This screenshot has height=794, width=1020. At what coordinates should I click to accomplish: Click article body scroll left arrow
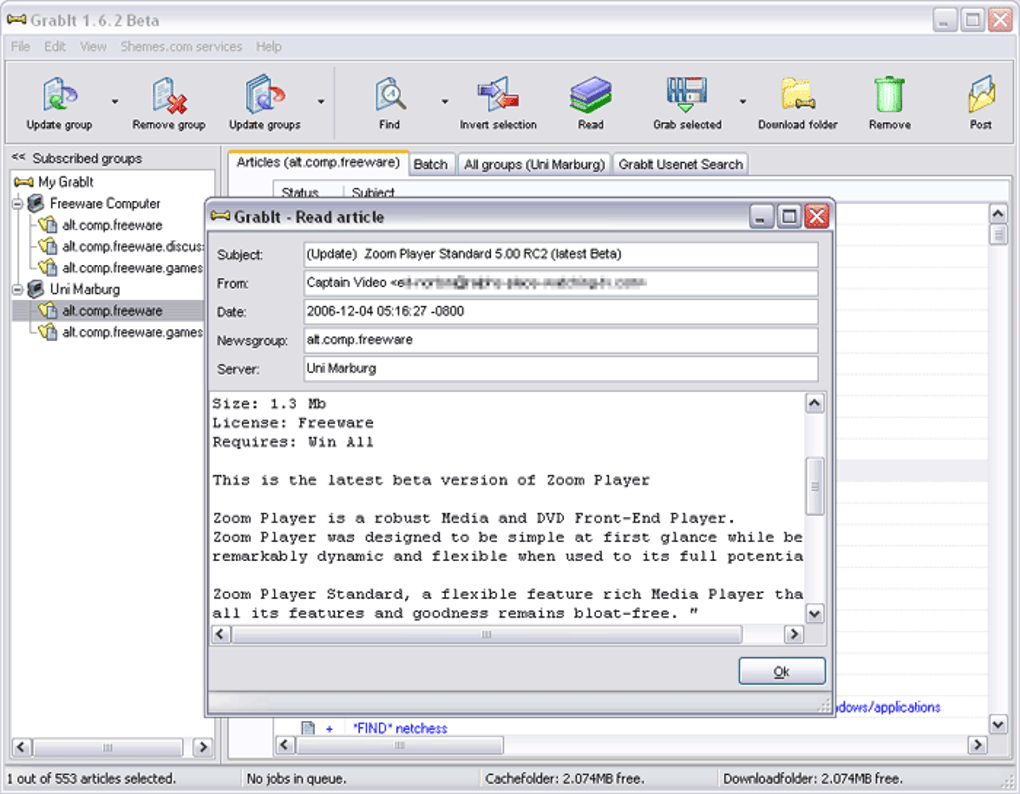tap(221, 634)
